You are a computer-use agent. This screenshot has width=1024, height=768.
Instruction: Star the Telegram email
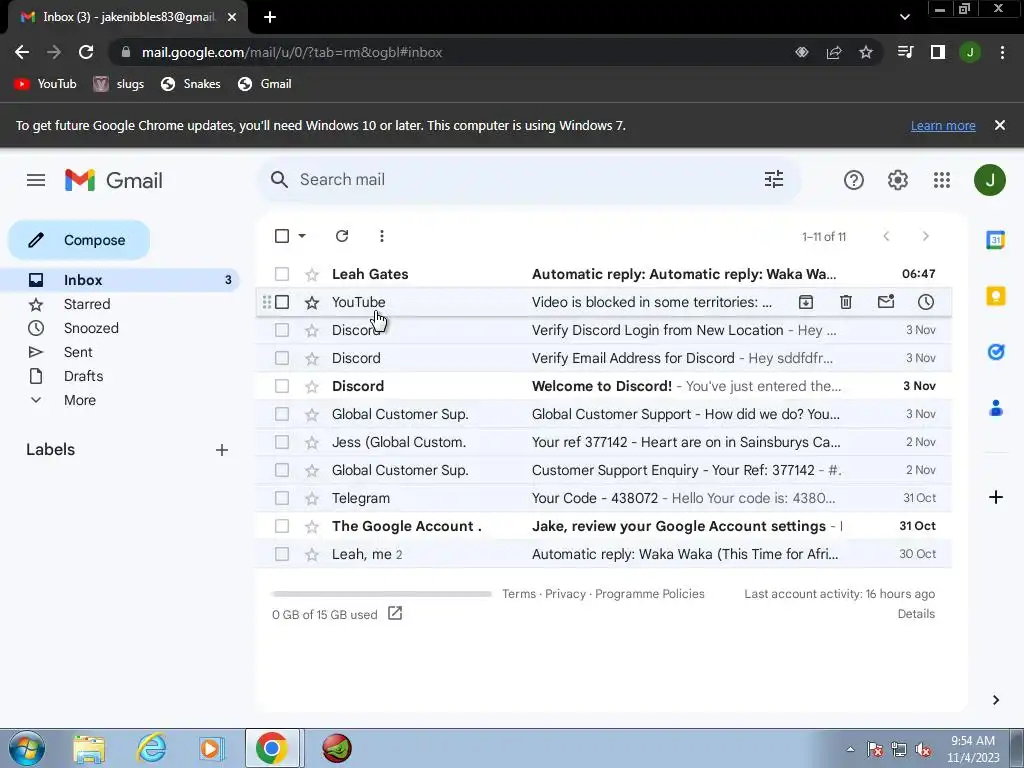pos(312,498)
